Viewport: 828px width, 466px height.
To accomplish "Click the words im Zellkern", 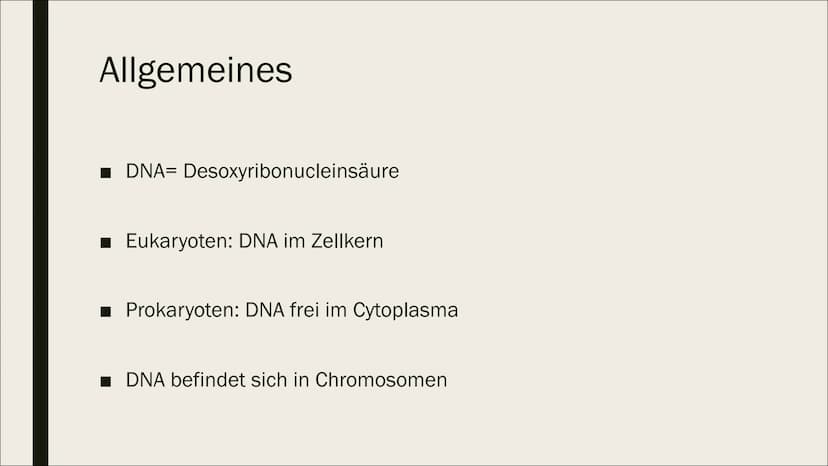I will [331, 241].
